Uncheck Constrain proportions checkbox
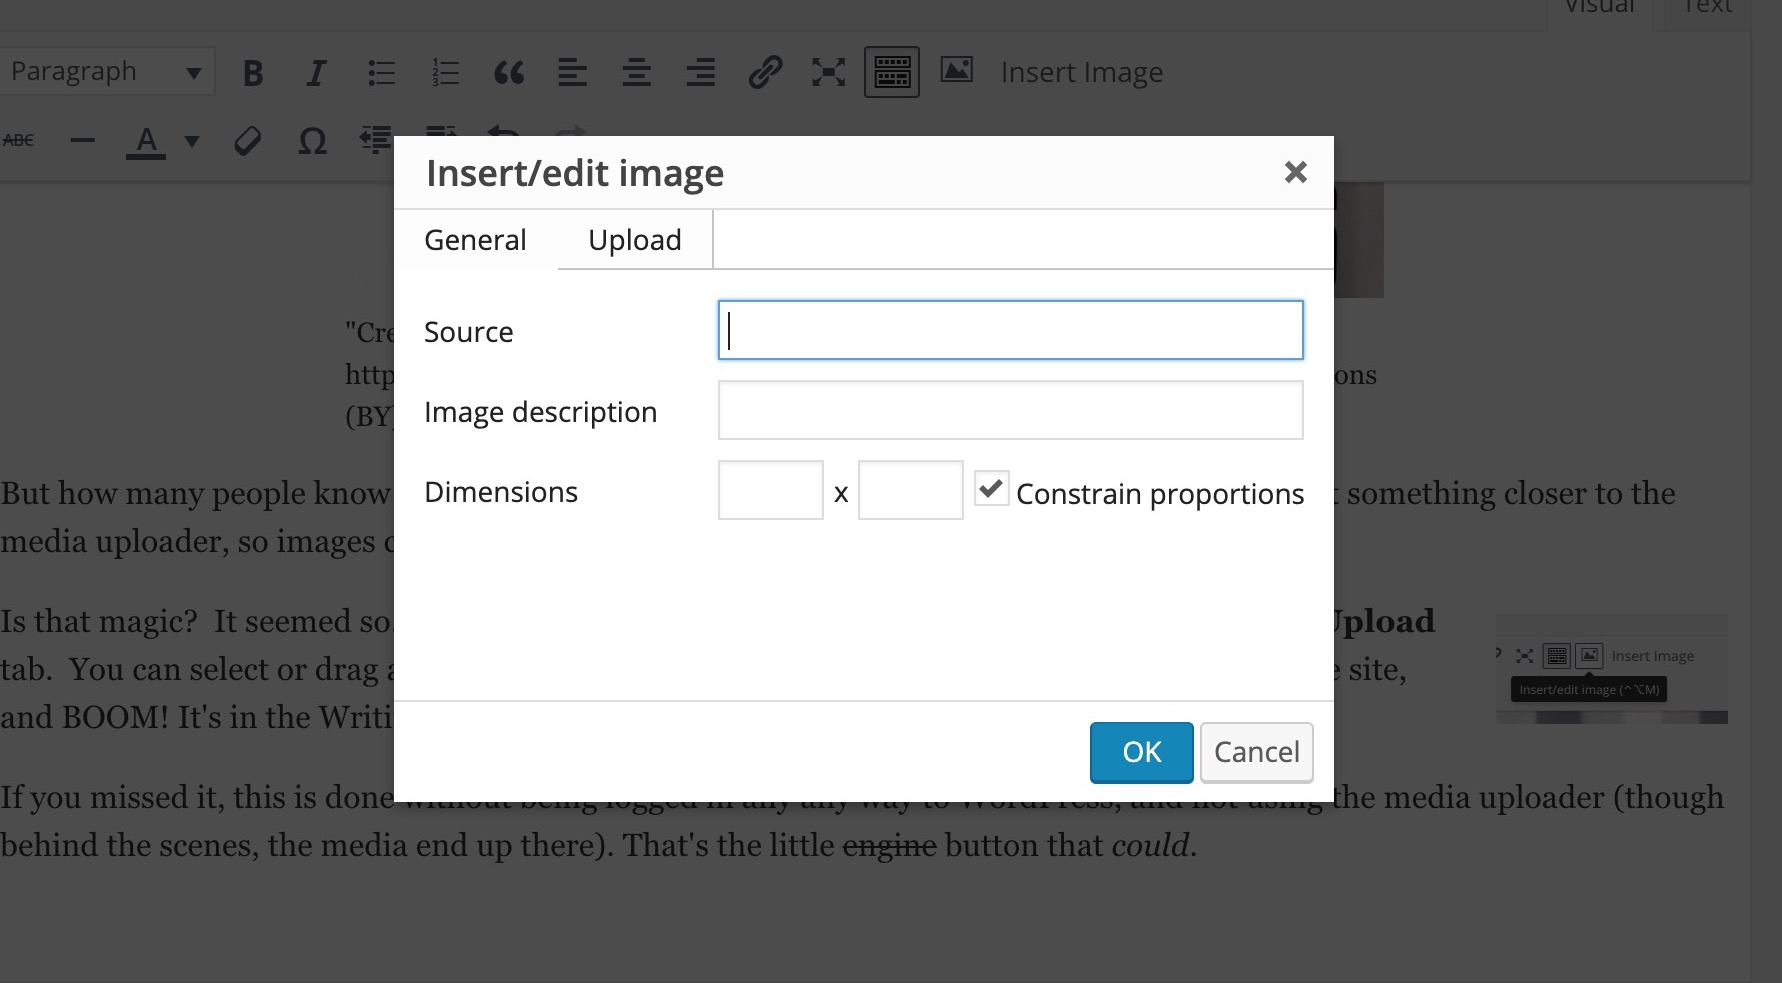The image size is (1782, 983). [991, 489]
